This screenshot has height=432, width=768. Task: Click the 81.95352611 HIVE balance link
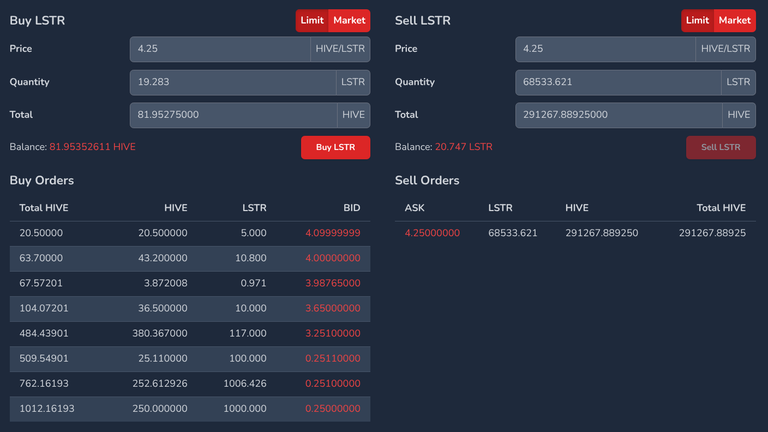pos(93,147)
